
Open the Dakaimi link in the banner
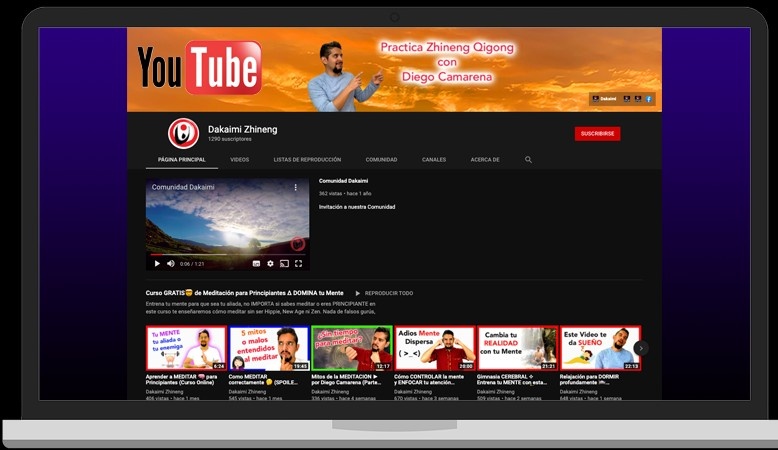[604, 99]
